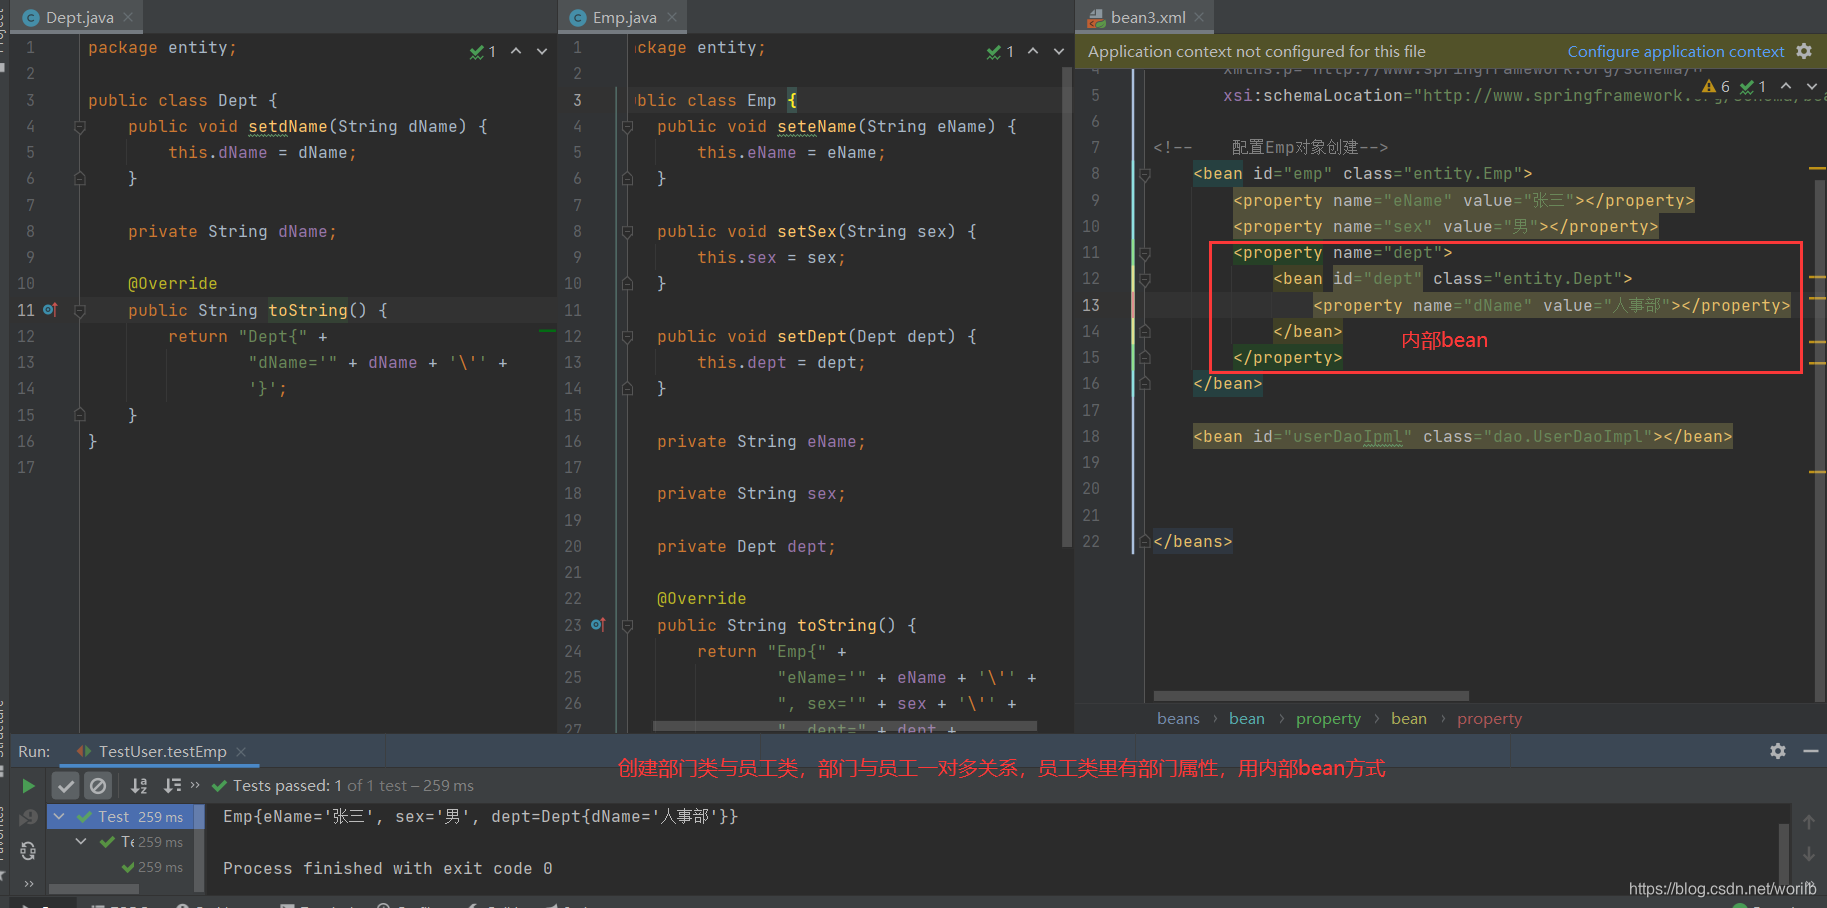1827x908 pixels.
Task: Fold the setdName method in Dept.java
Action: (x=80, y=127)
